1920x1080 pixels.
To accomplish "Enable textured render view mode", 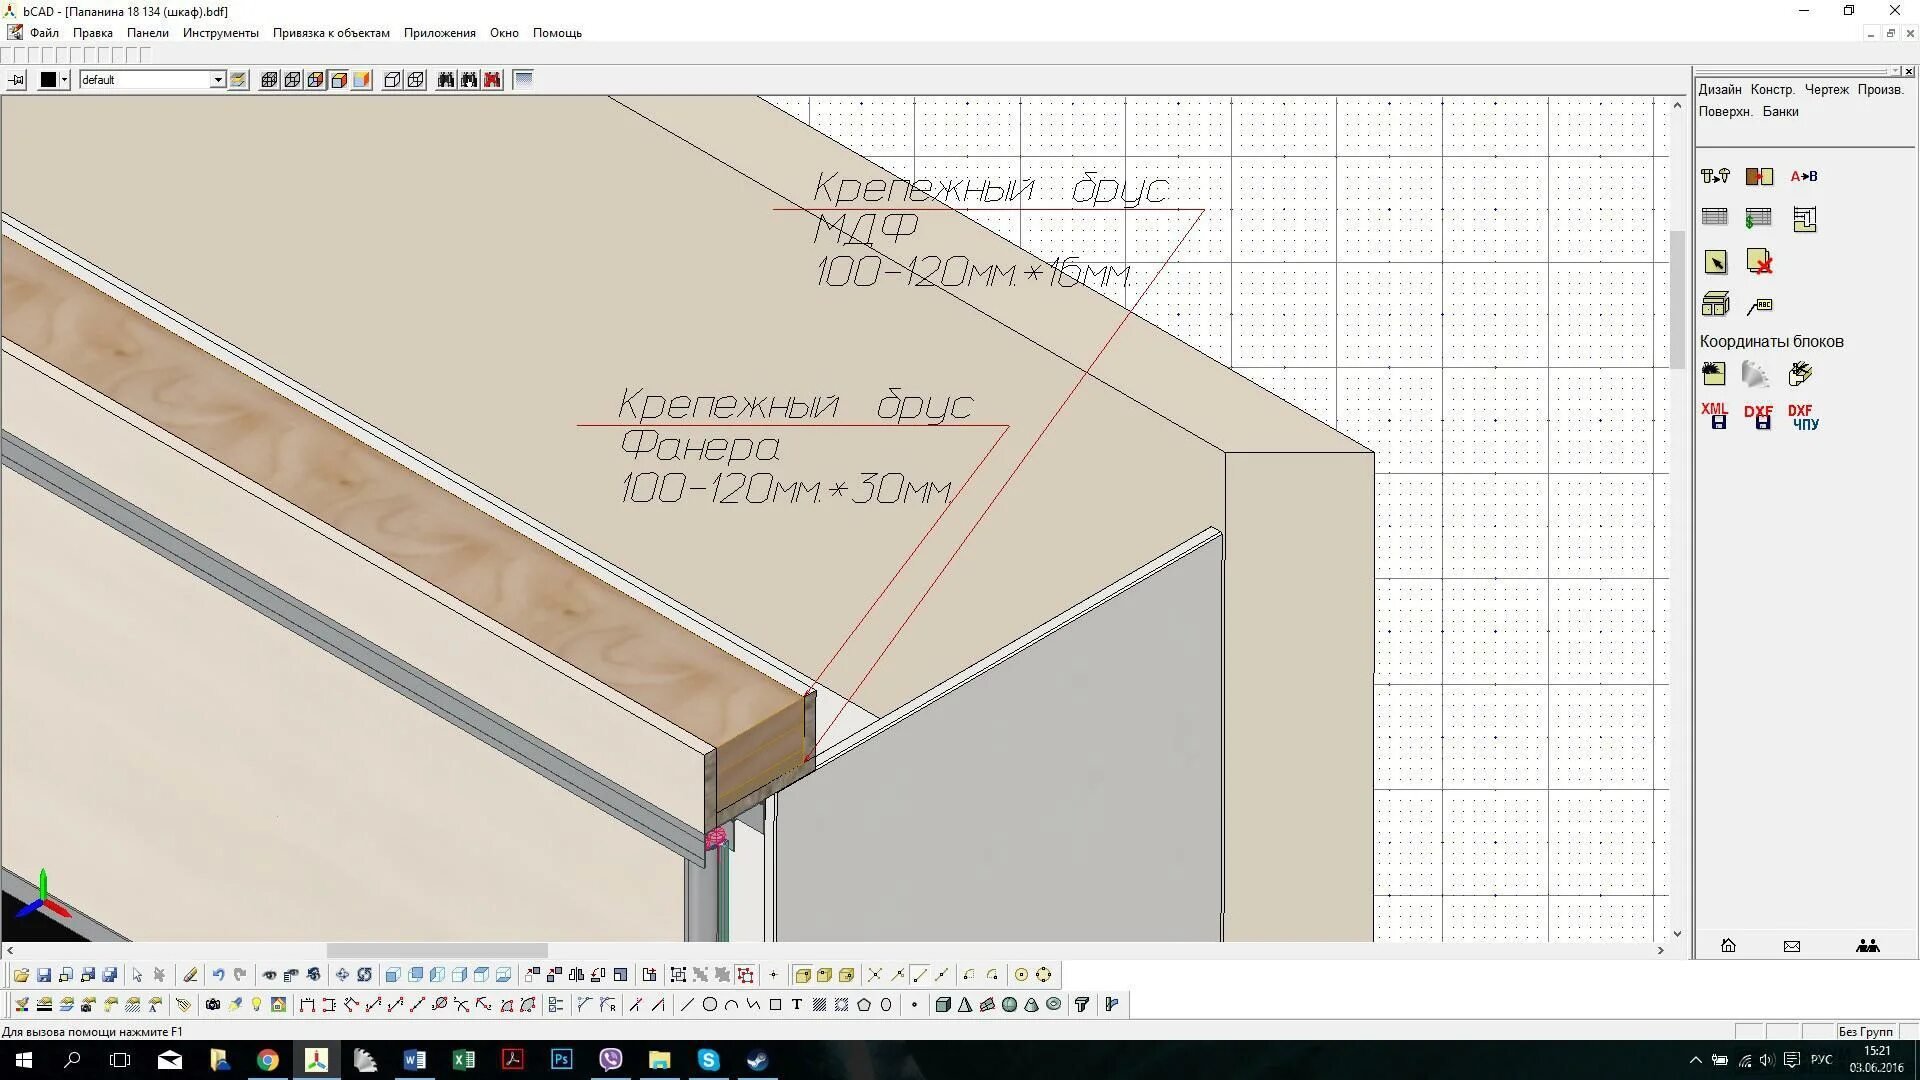I will 361,80.
